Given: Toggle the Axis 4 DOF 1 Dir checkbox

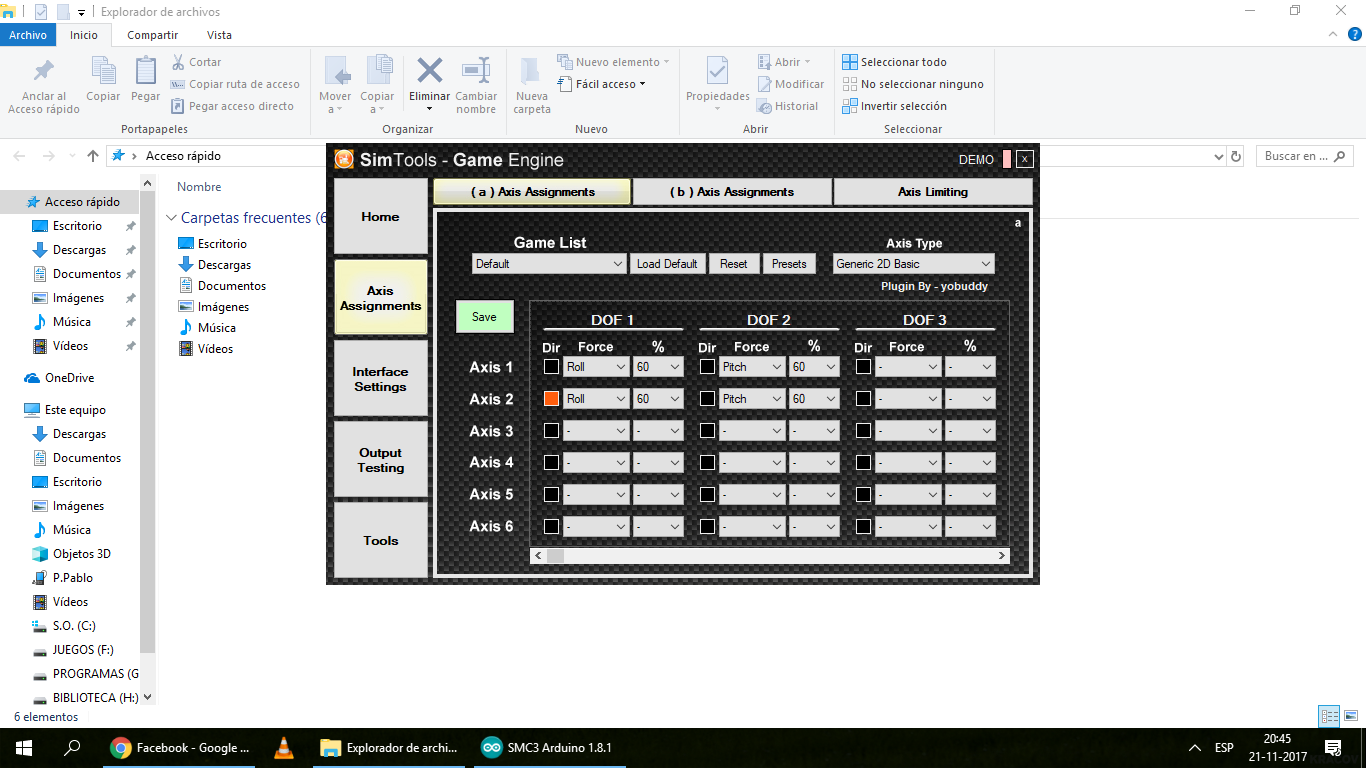Looking at the screenshot, I should click(551, 463).
